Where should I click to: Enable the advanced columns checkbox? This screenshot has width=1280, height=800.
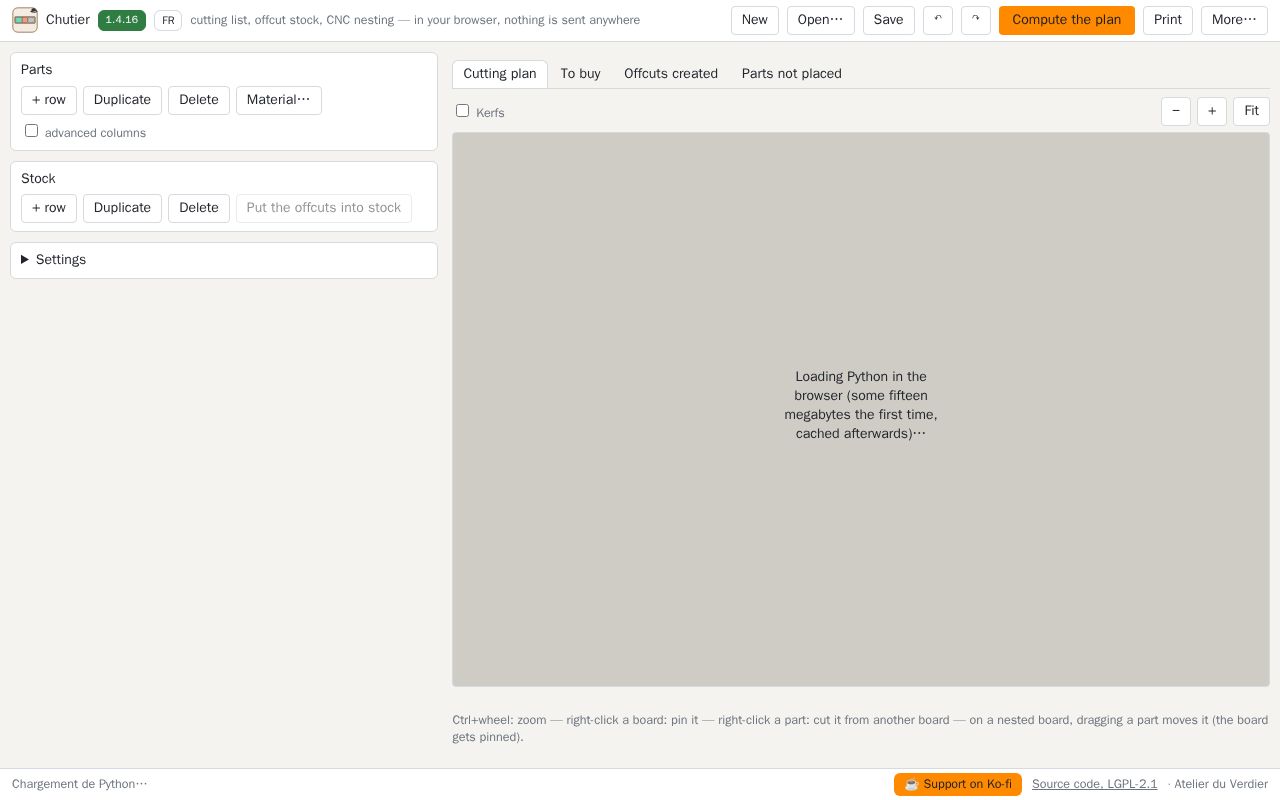pyautogui.click(x=31, y=131)
